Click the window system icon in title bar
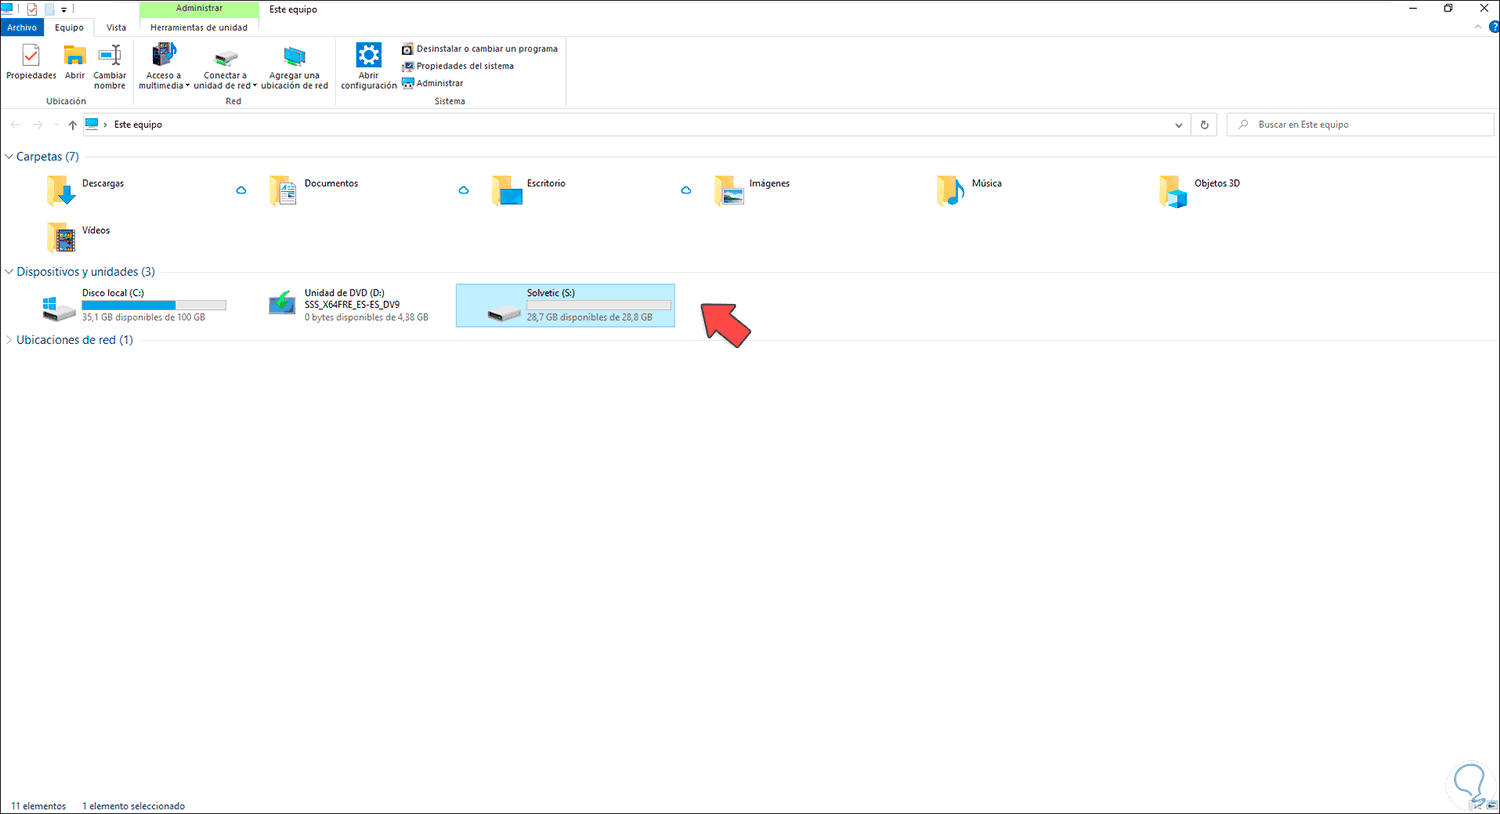1500x814 pixels. pyautogui.click(x=8, y=9)
